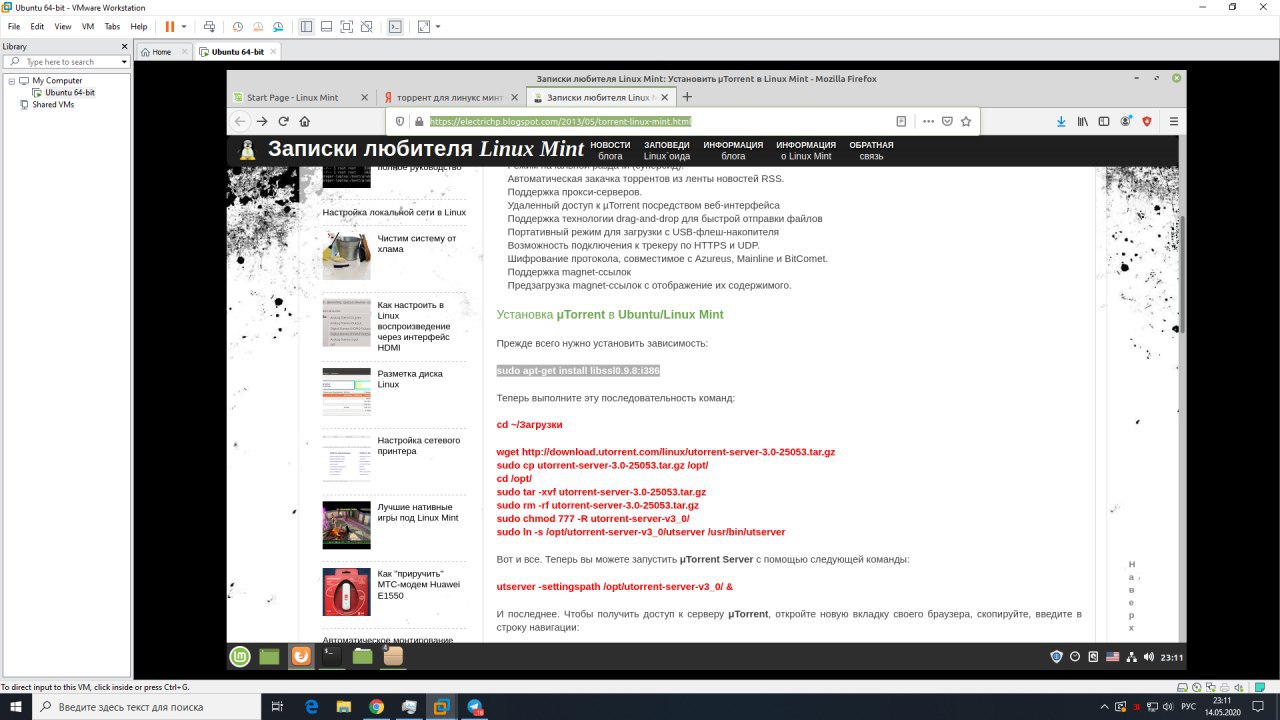This screenshot has width=1280, height=720.
Task: Open a new Firefox tab
Action: coord(687,97)
